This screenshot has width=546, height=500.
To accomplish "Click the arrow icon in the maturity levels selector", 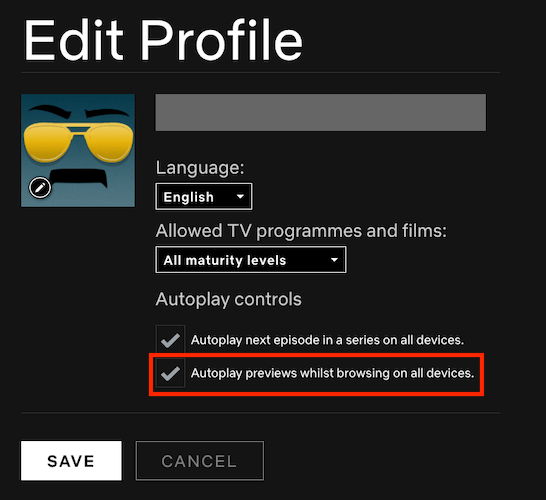I will (x=334, y=260).
